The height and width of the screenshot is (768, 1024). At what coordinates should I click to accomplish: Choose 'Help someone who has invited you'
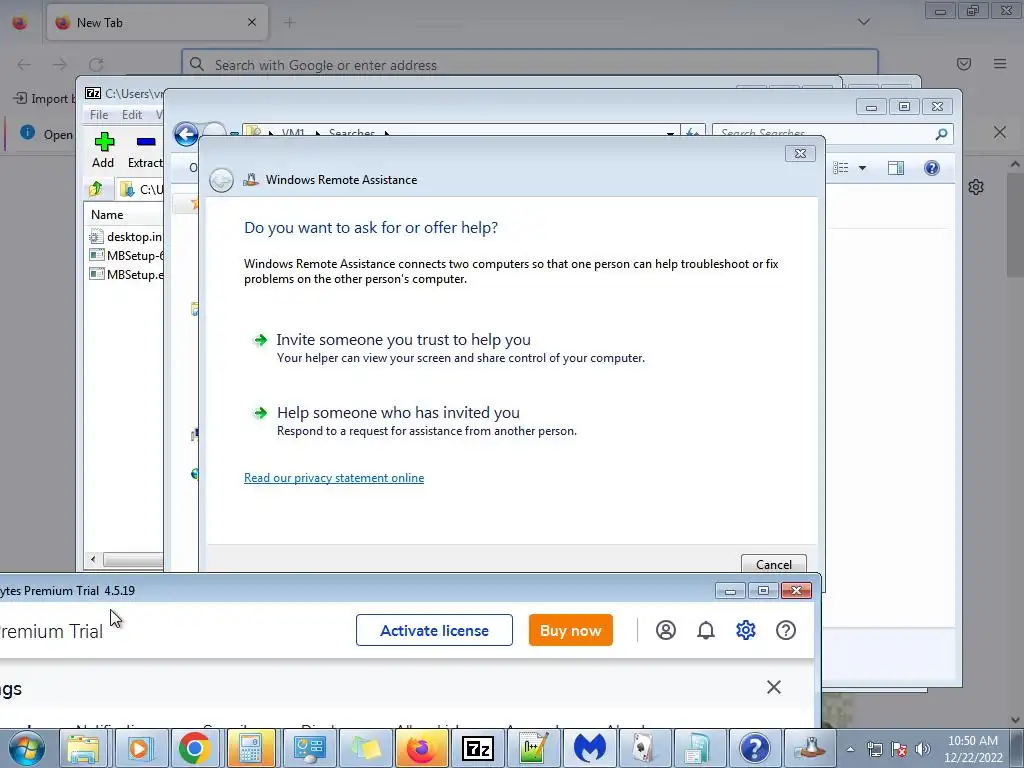point(398,413)
